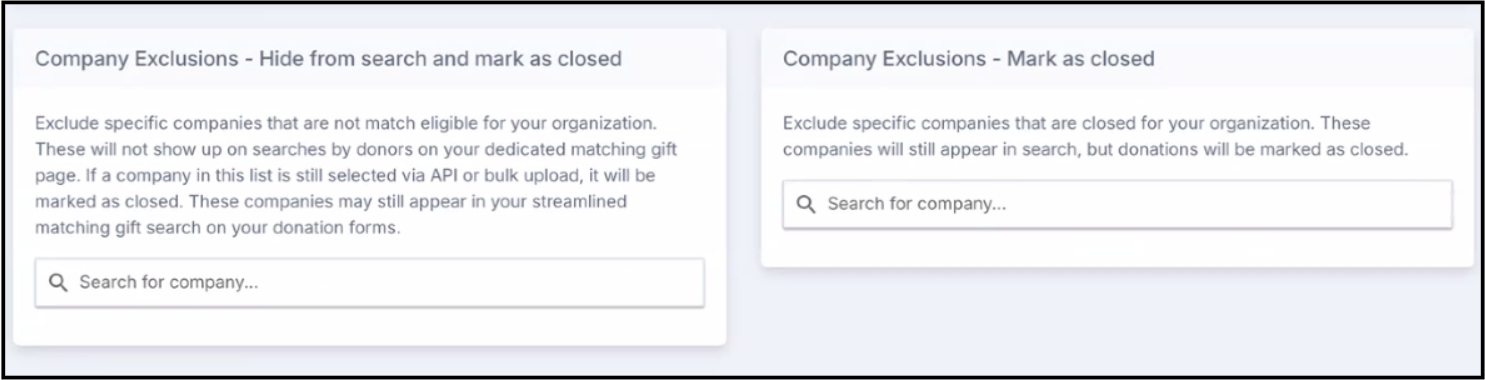
Task: Focus search field in Hide from search card
Action: [370, 283]
